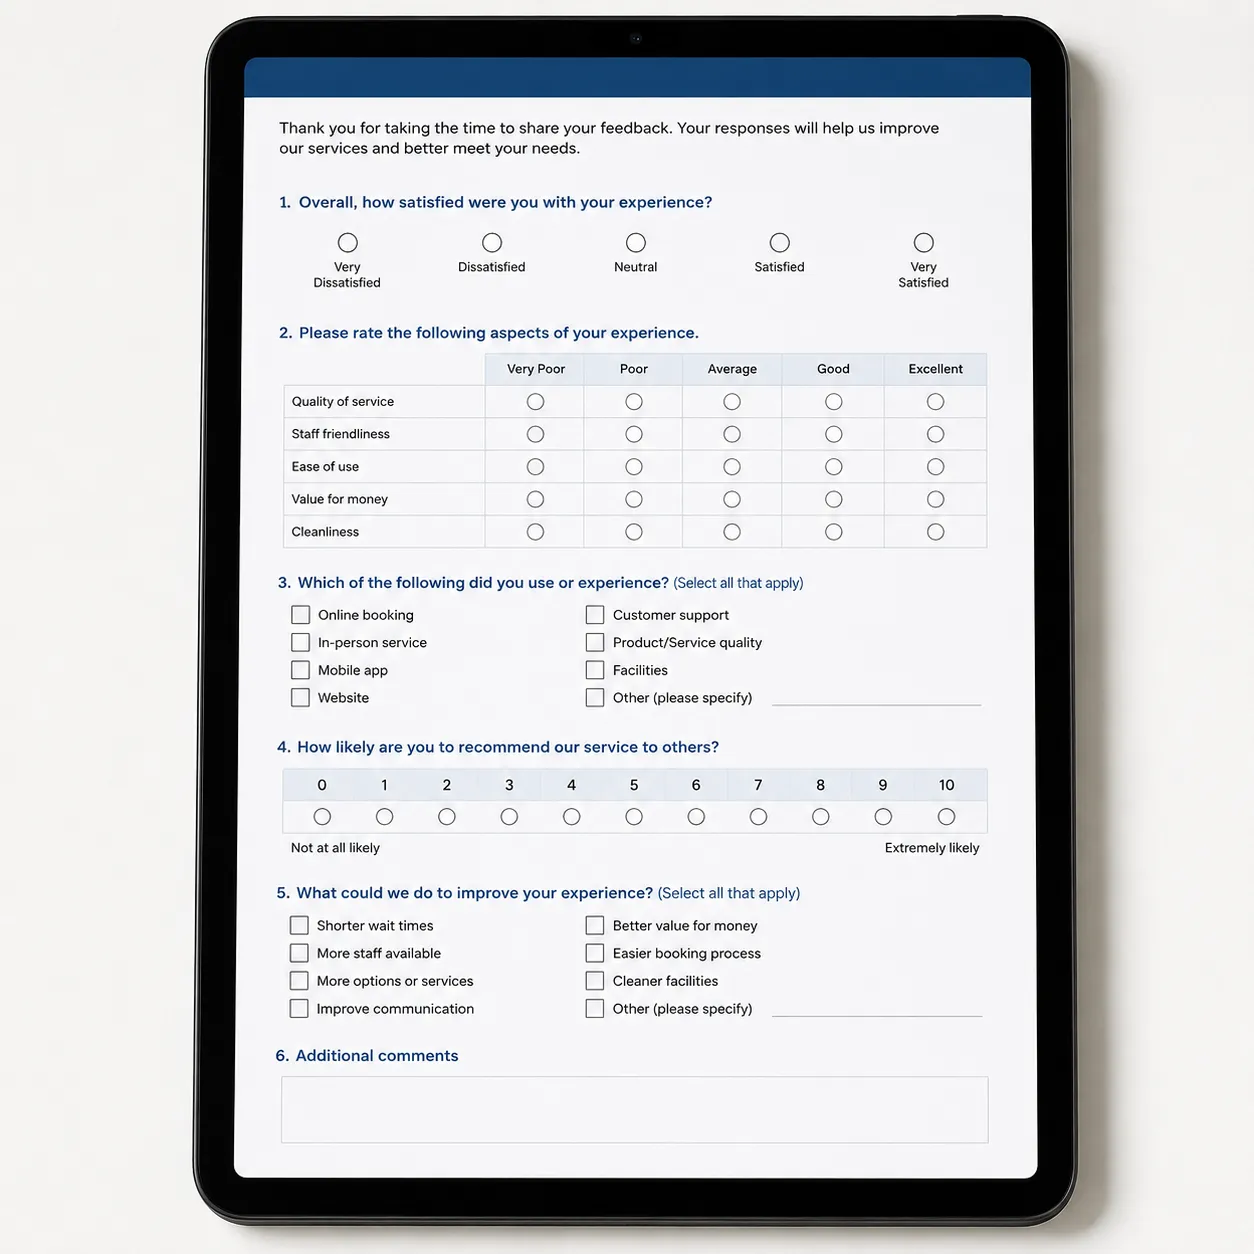The width and height of the screenshot is (1254, 1254).
Task: Check Shorter wait times improvement
Action: pyautogui.click(x=299, y=926)
